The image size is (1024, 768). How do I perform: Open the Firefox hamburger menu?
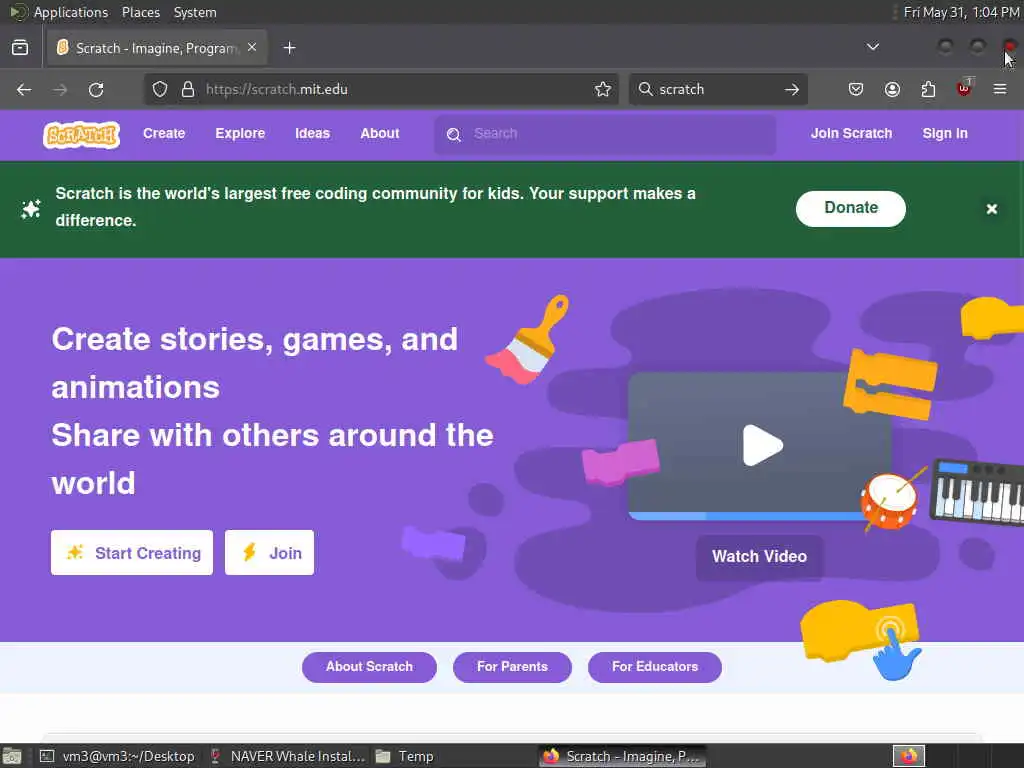(1000, 89)
